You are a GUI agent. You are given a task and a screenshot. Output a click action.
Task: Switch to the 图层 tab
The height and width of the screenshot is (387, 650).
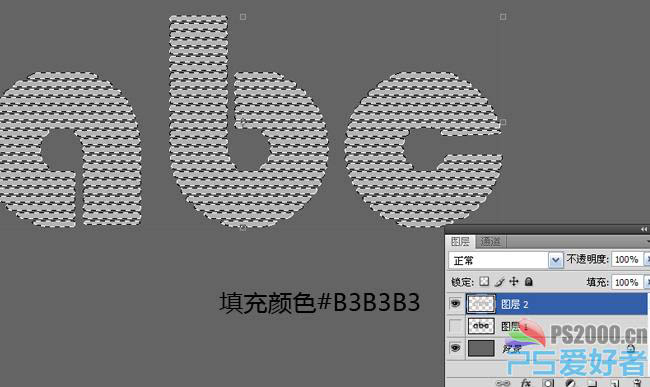[460, 242]
